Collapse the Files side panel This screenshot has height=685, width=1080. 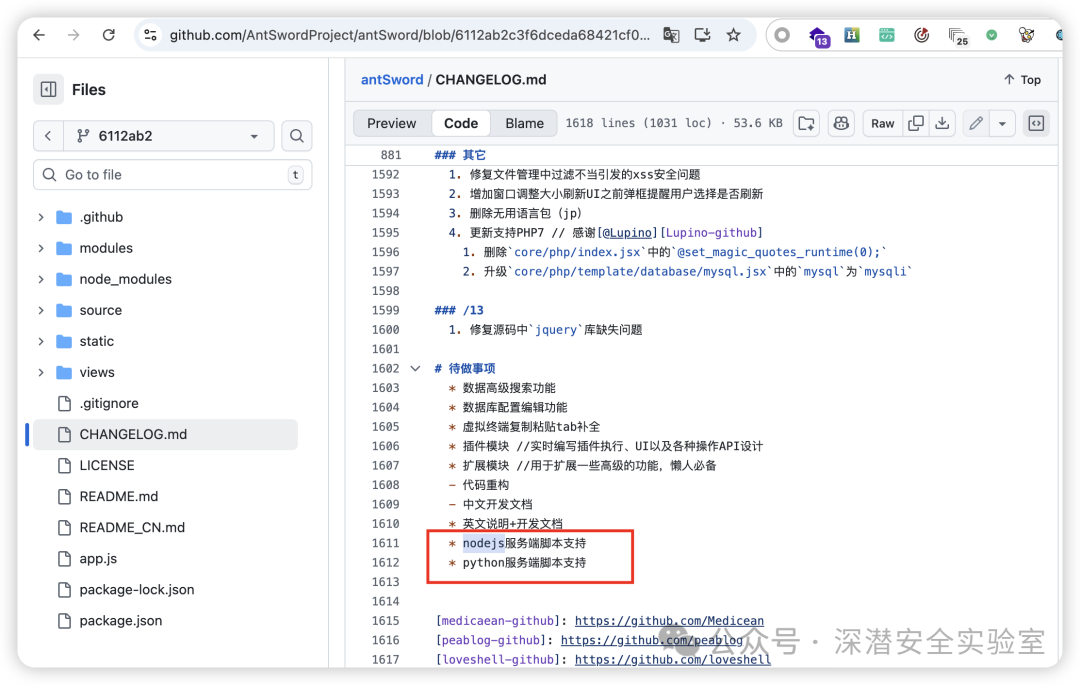pos(48,90)
